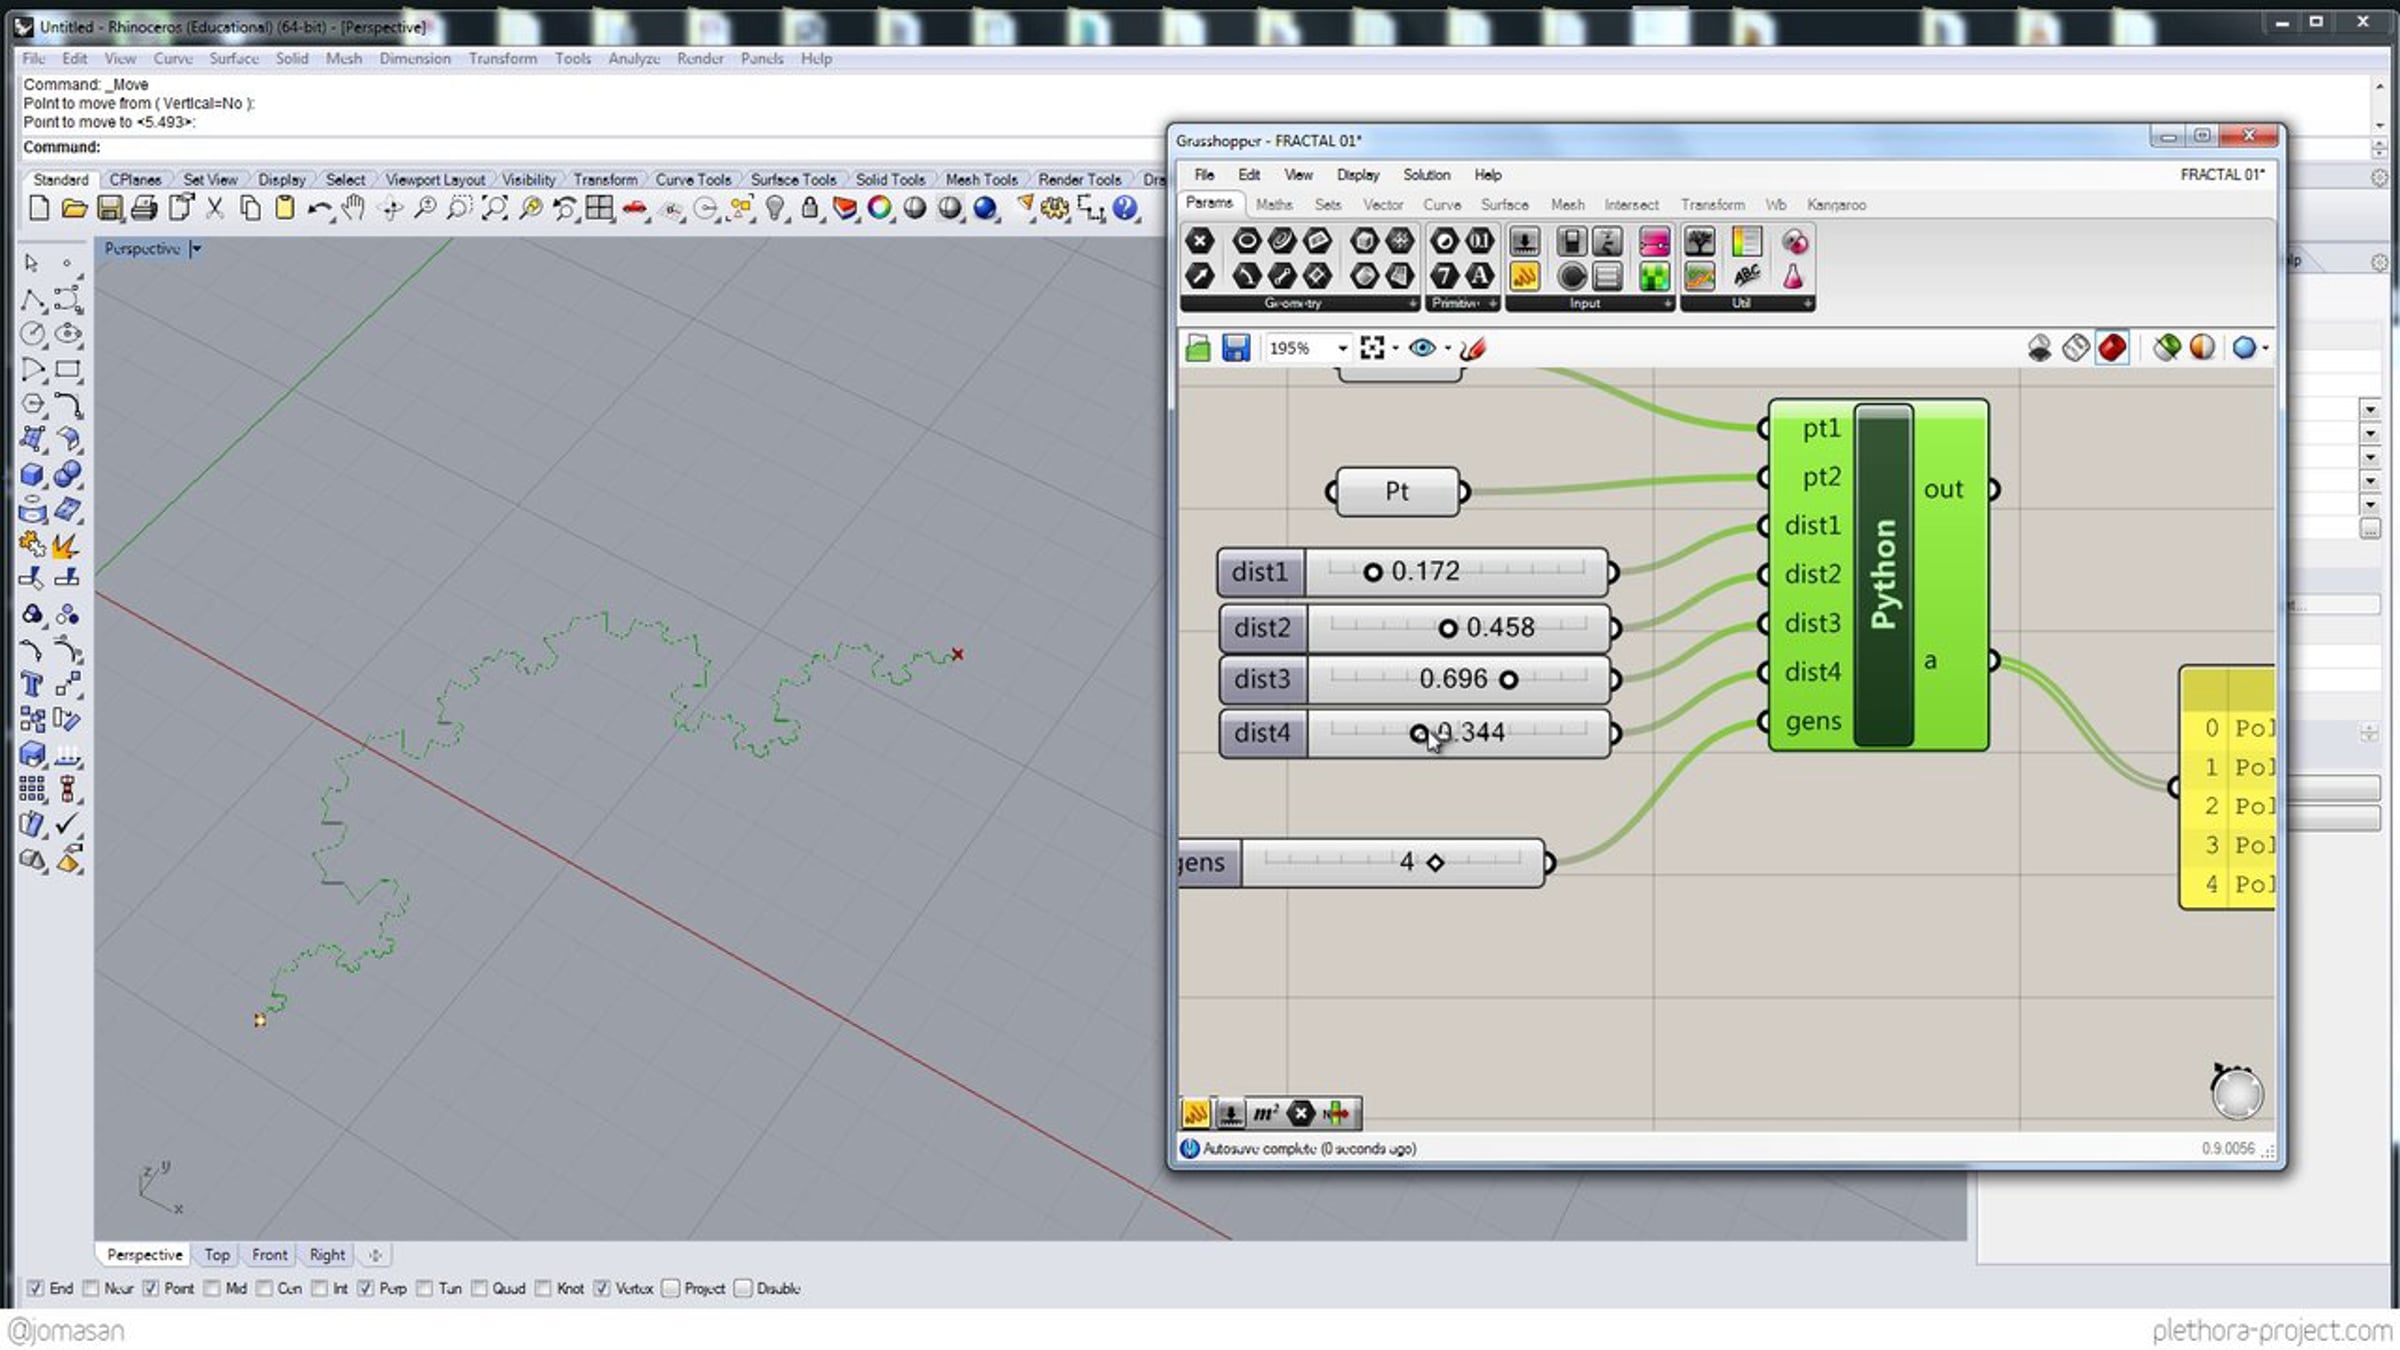Enable the Near osnap checkbox
Viewport: 2400px width, 1350px height.
click(x=91, y=1288)
